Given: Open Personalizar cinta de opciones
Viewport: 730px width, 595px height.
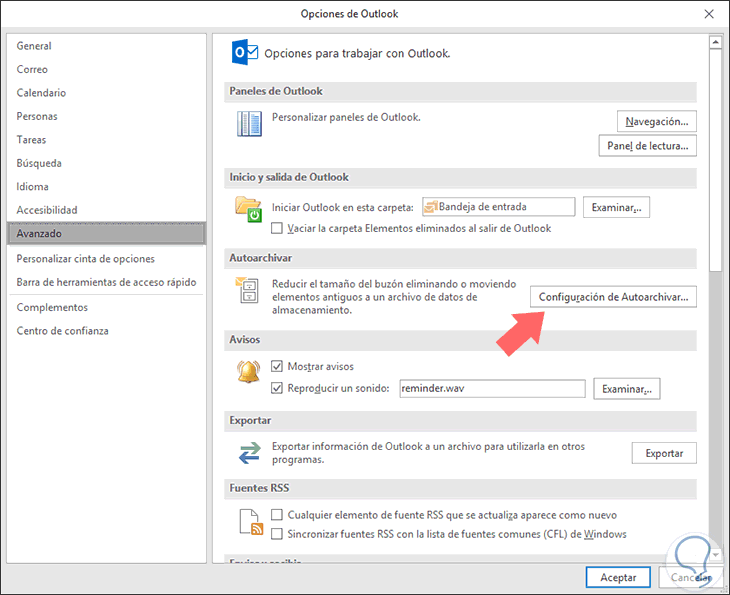Looking at the screenshot, I should tap(107, 259).
